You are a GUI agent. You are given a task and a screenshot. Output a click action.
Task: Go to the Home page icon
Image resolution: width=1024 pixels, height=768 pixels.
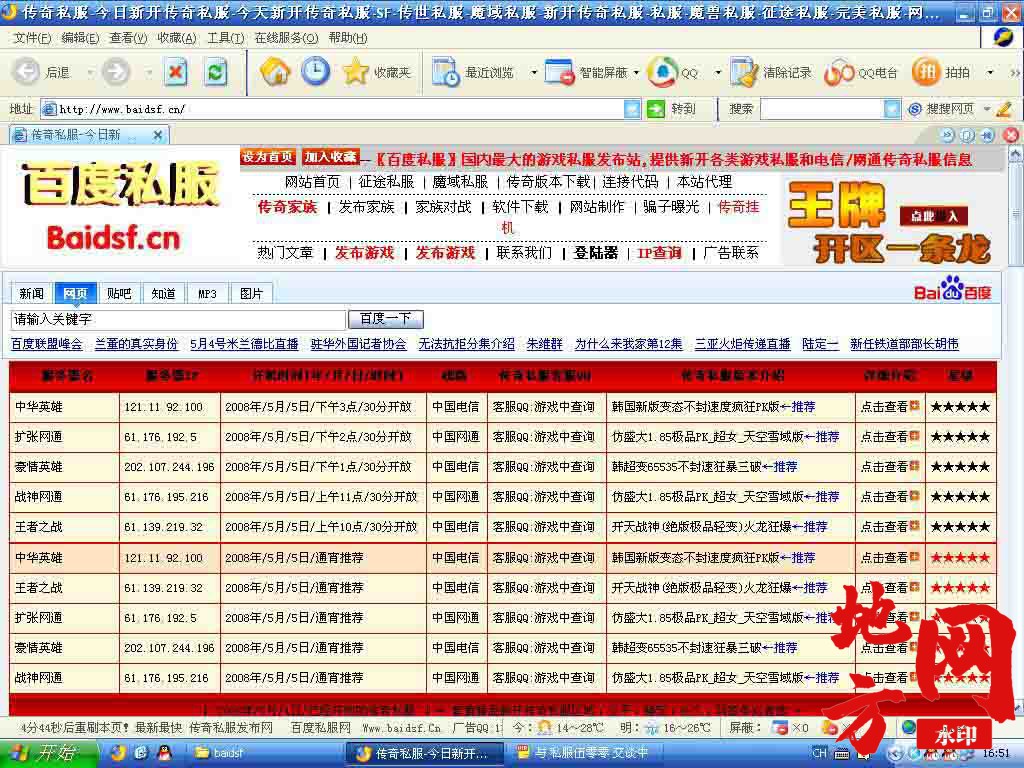[x=275, y=71]
